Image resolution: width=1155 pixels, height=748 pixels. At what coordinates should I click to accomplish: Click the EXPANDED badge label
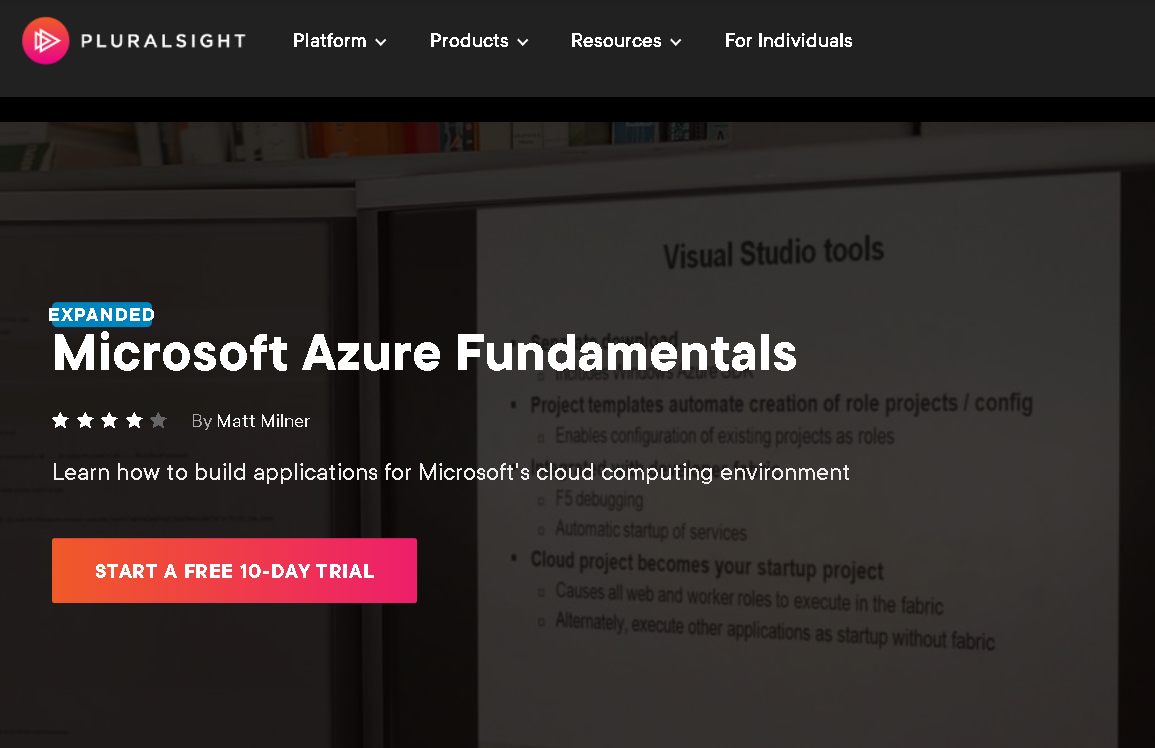102,315
